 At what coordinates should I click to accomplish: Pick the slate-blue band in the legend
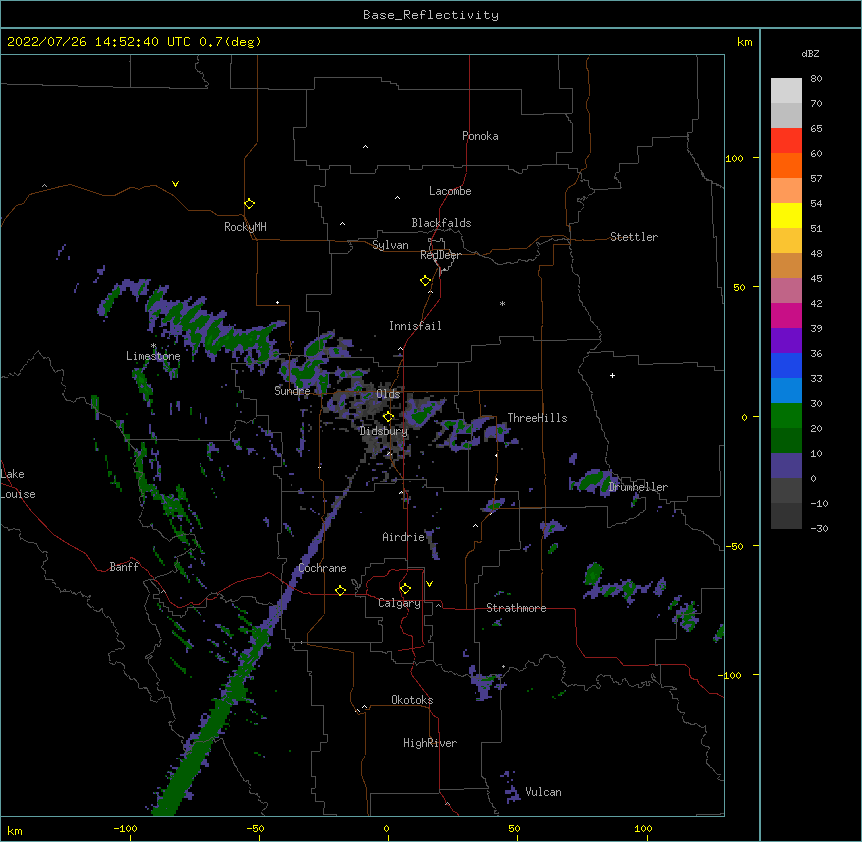pos(786,466)
